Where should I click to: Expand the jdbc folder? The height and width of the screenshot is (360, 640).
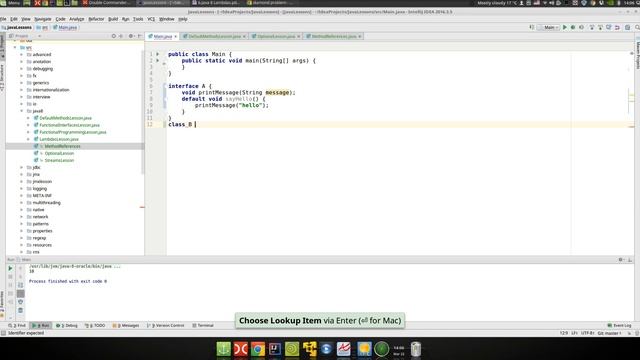(22, 167)
